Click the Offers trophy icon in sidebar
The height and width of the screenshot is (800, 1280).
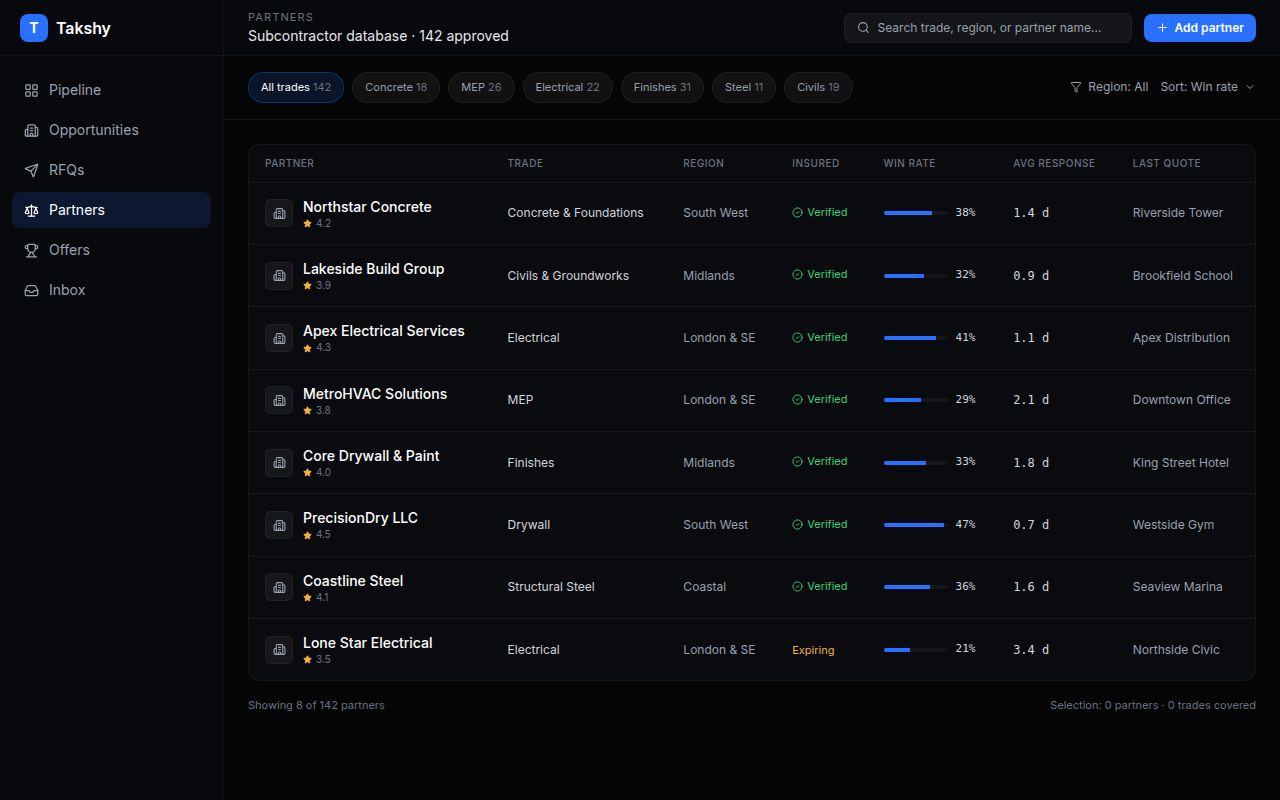click(31, 250)
